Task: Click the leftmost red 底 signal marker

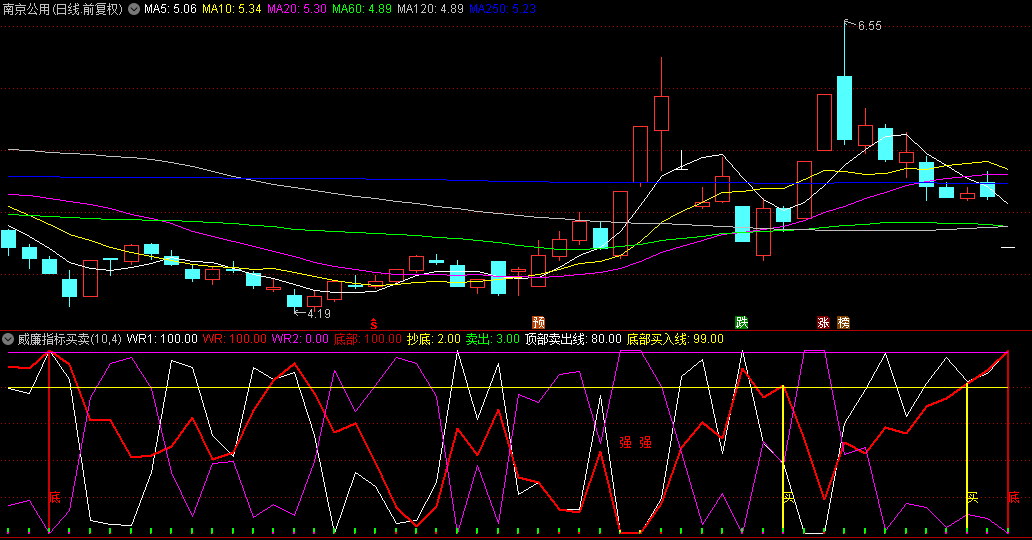Action: (x=54, y=496)
